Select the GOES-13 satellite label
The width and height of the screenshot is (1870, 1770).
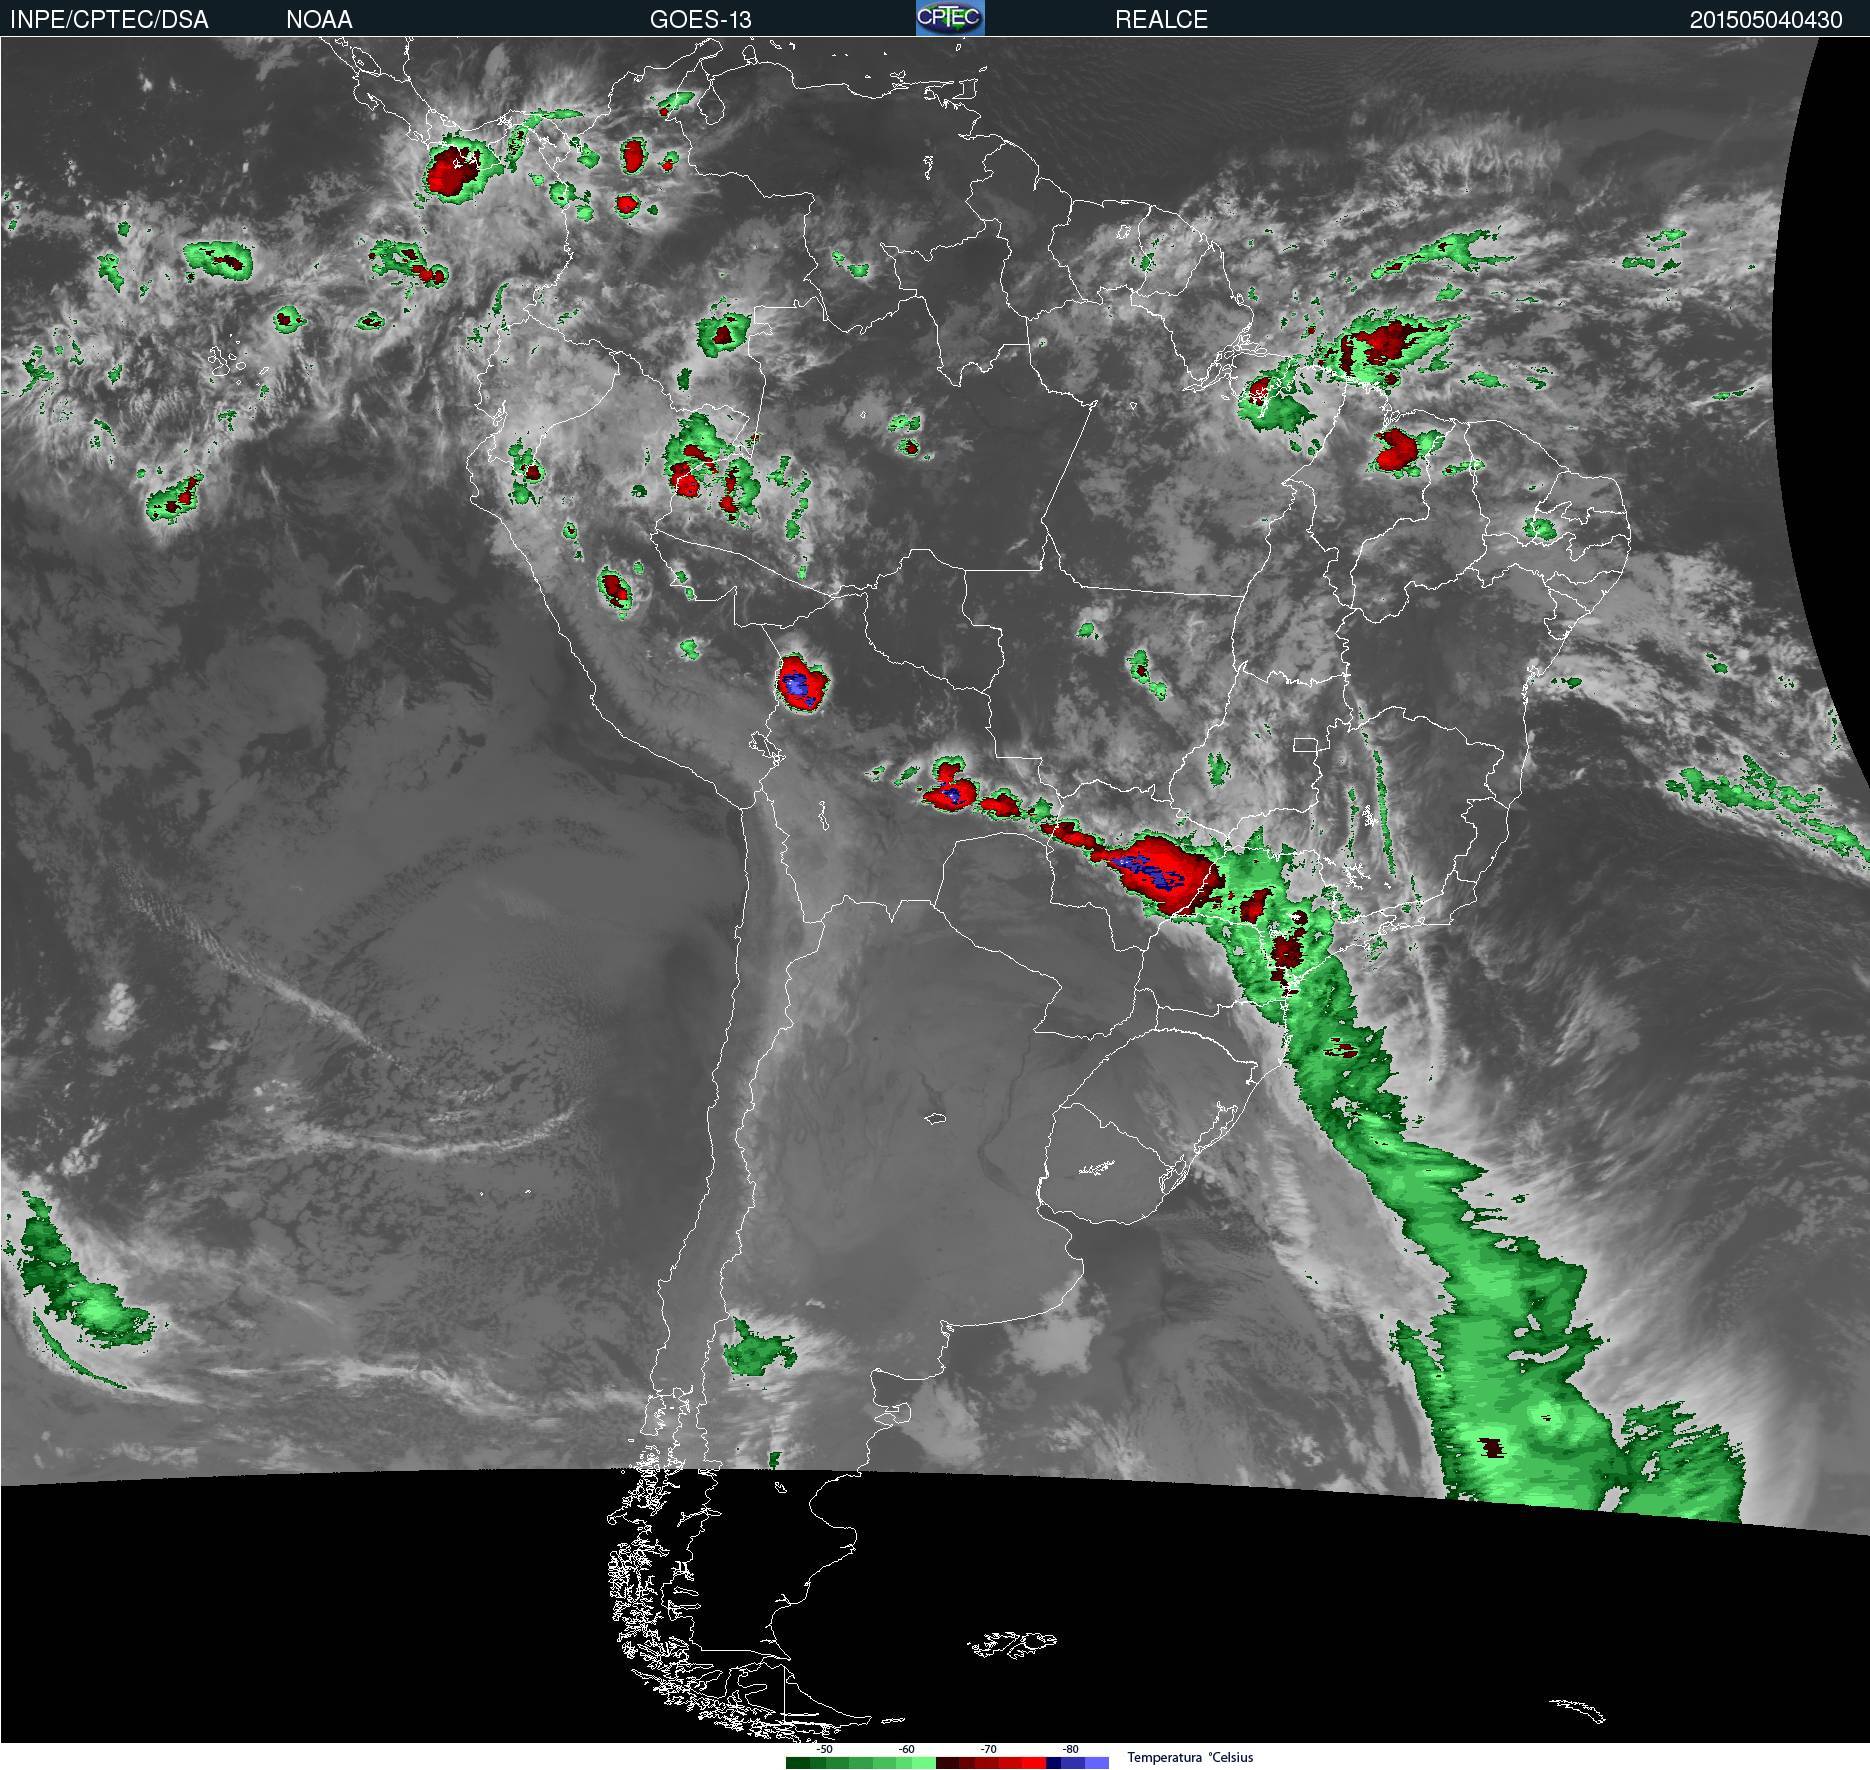[x=700, y=20]
